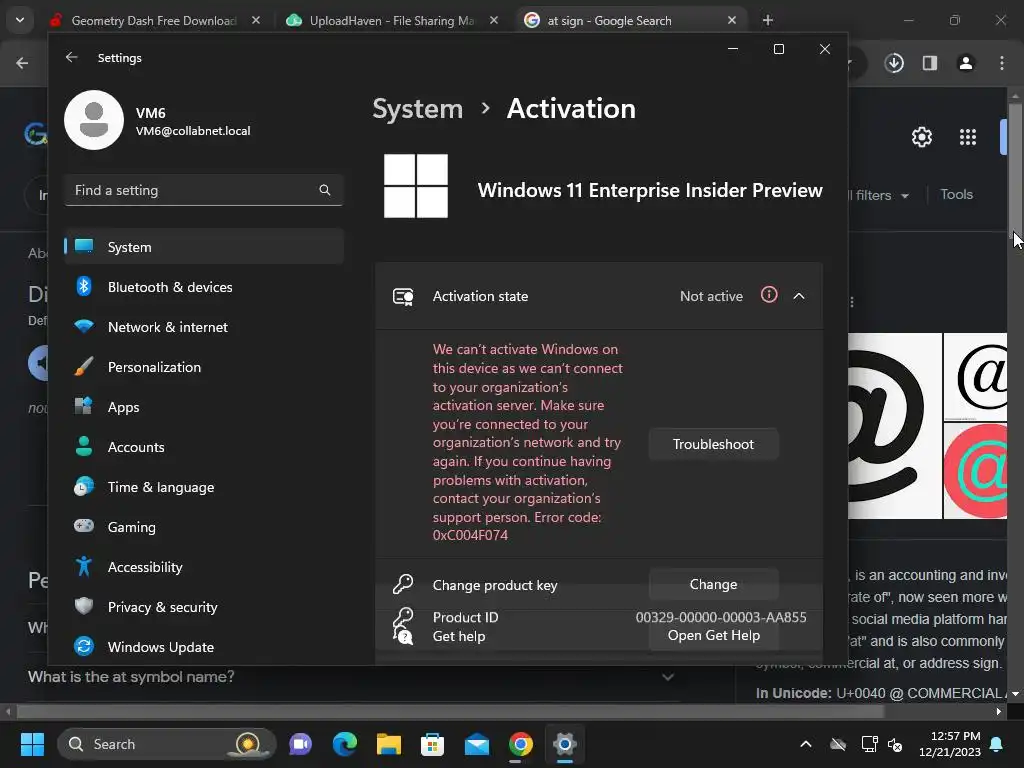1024x768 pixels.
Task: Click the network display icon in tray
Action: pyautogui.click(x=869, y=744)
